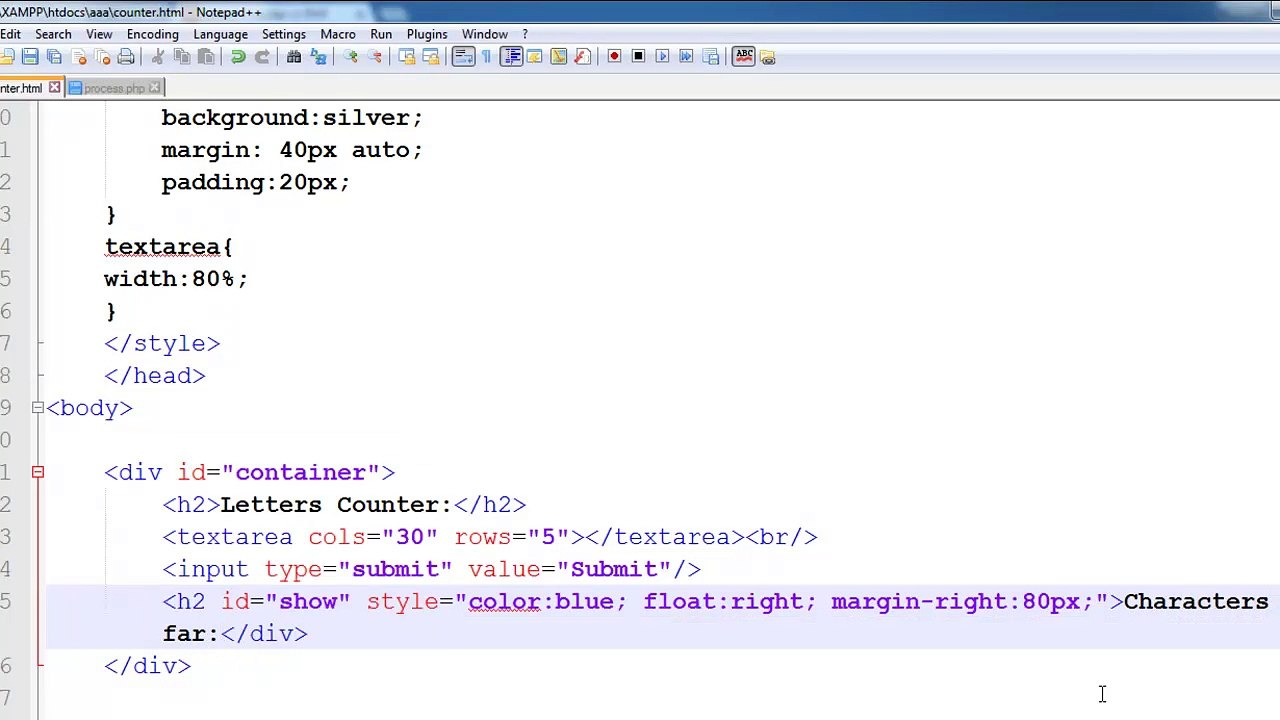This screenshot has width=1280, height=720.
Task: Open the Macro menu
Action: click(338, 34)
